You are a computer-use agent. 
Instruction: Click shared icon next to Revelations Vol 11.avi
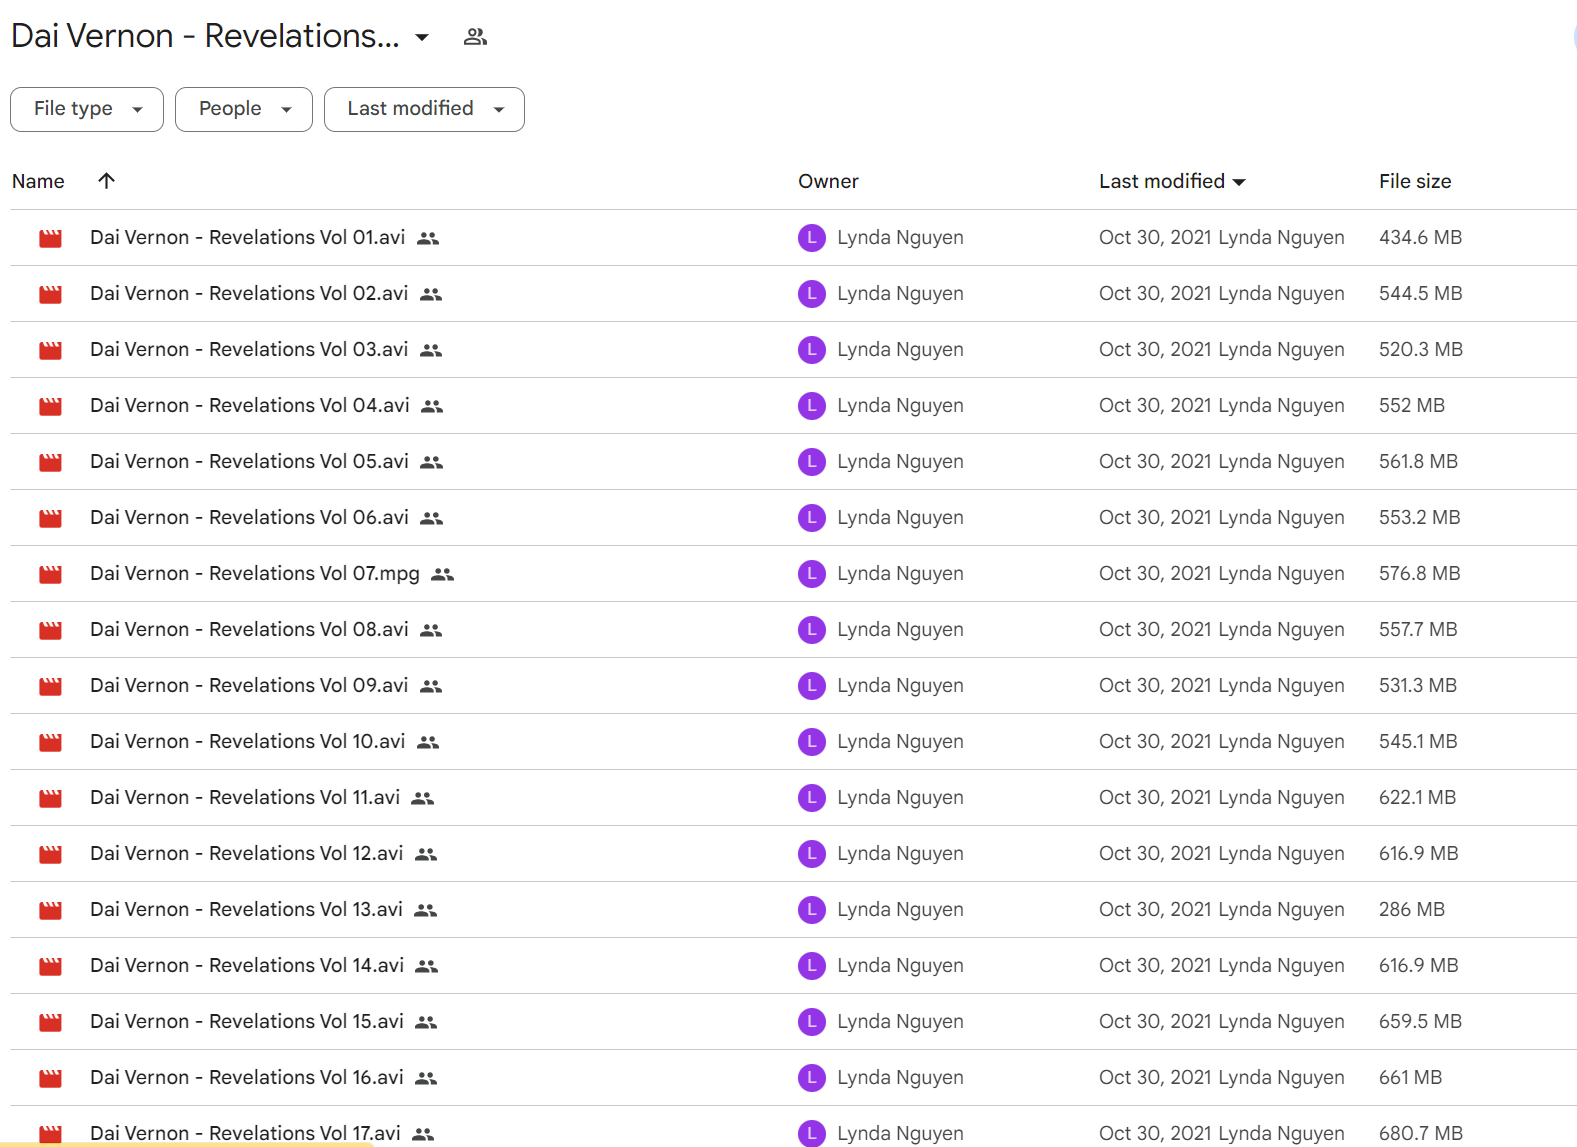[x=423, y=798]
